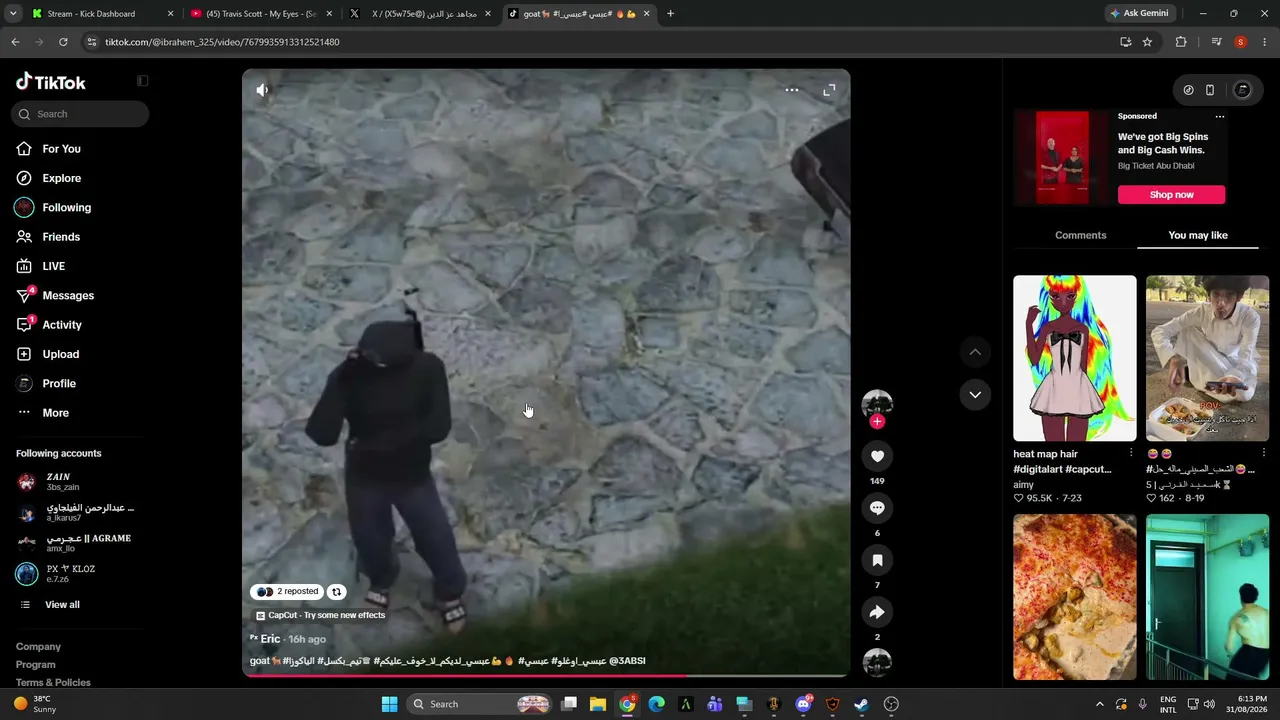Reload the page in Chrome
This screenshot has width=1280, height=720.
click(x=63, y=42)
